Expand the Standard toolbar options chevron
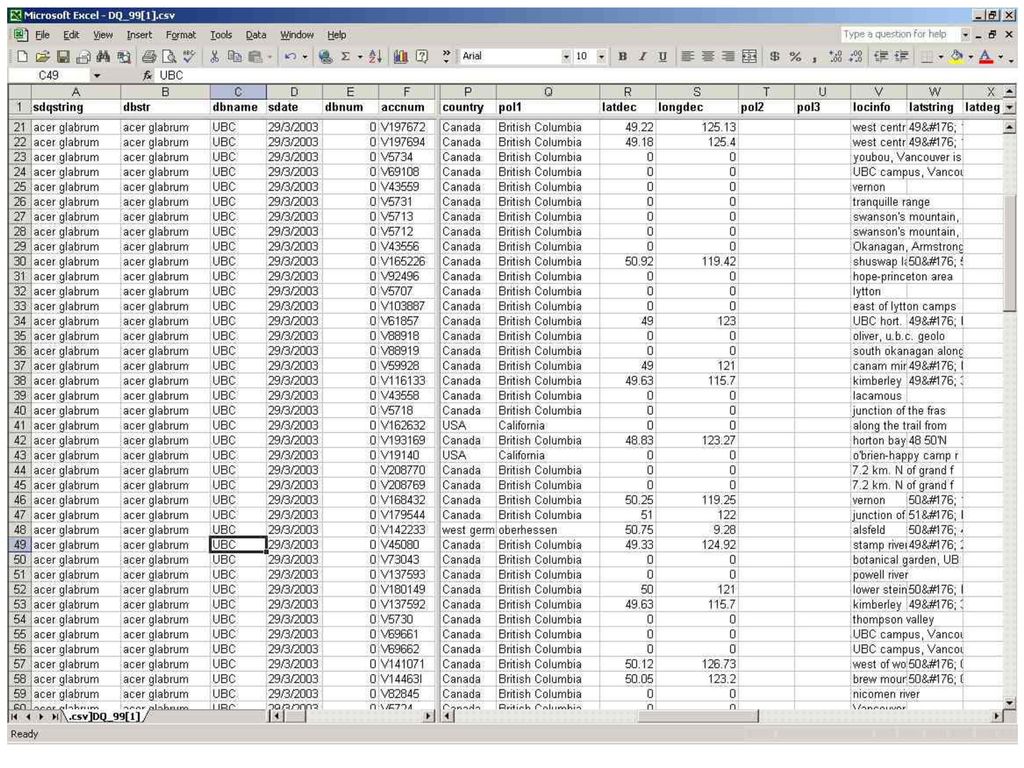Image resolution: width=1024 pixels, height=768 pixels. 446,57
